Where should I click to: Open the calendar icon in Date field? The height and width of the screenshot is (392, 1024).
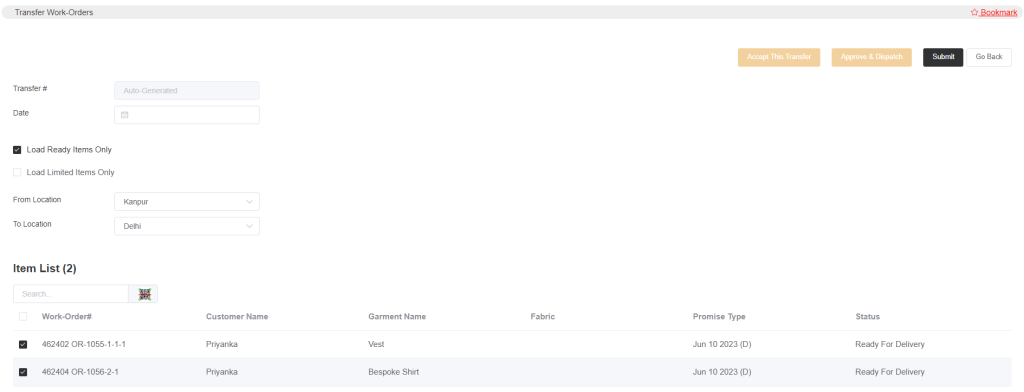pos(125,115)
